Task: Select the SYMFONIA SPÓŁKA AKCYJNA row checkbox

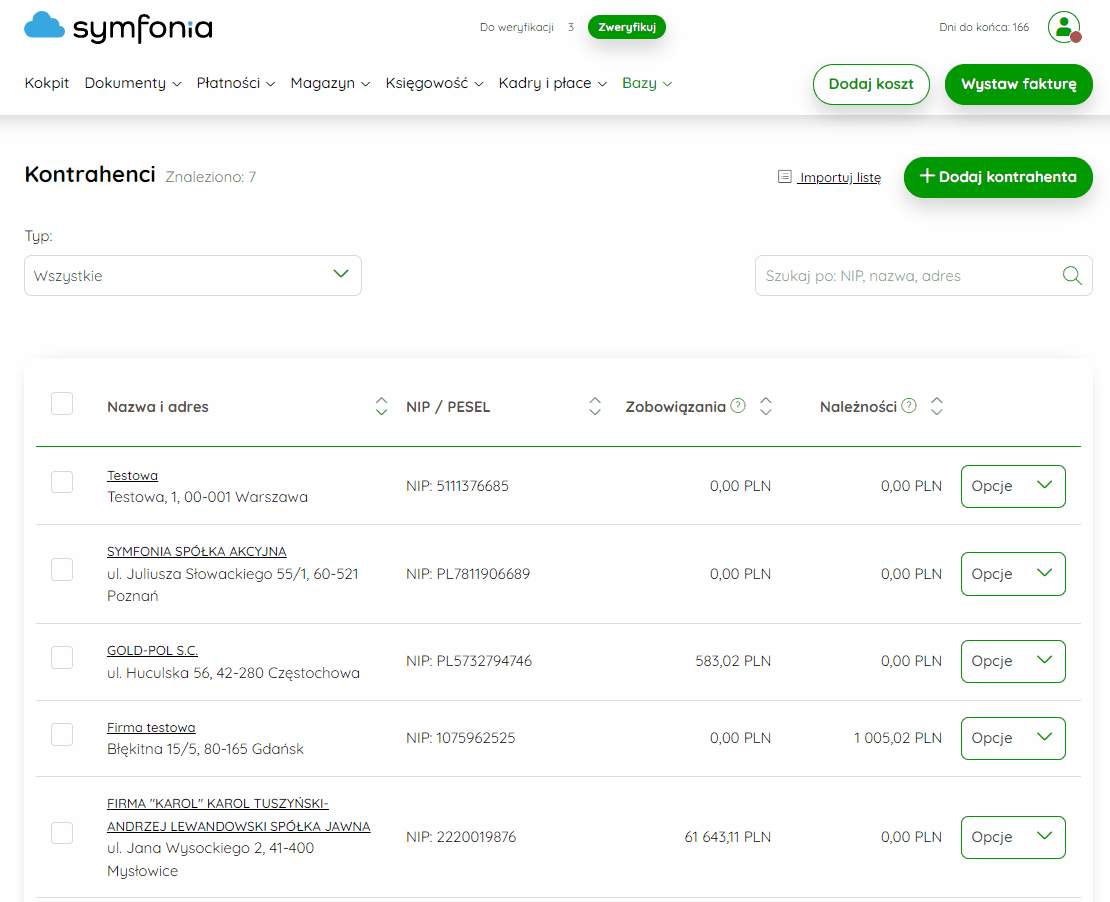Action: pos(62,570)
